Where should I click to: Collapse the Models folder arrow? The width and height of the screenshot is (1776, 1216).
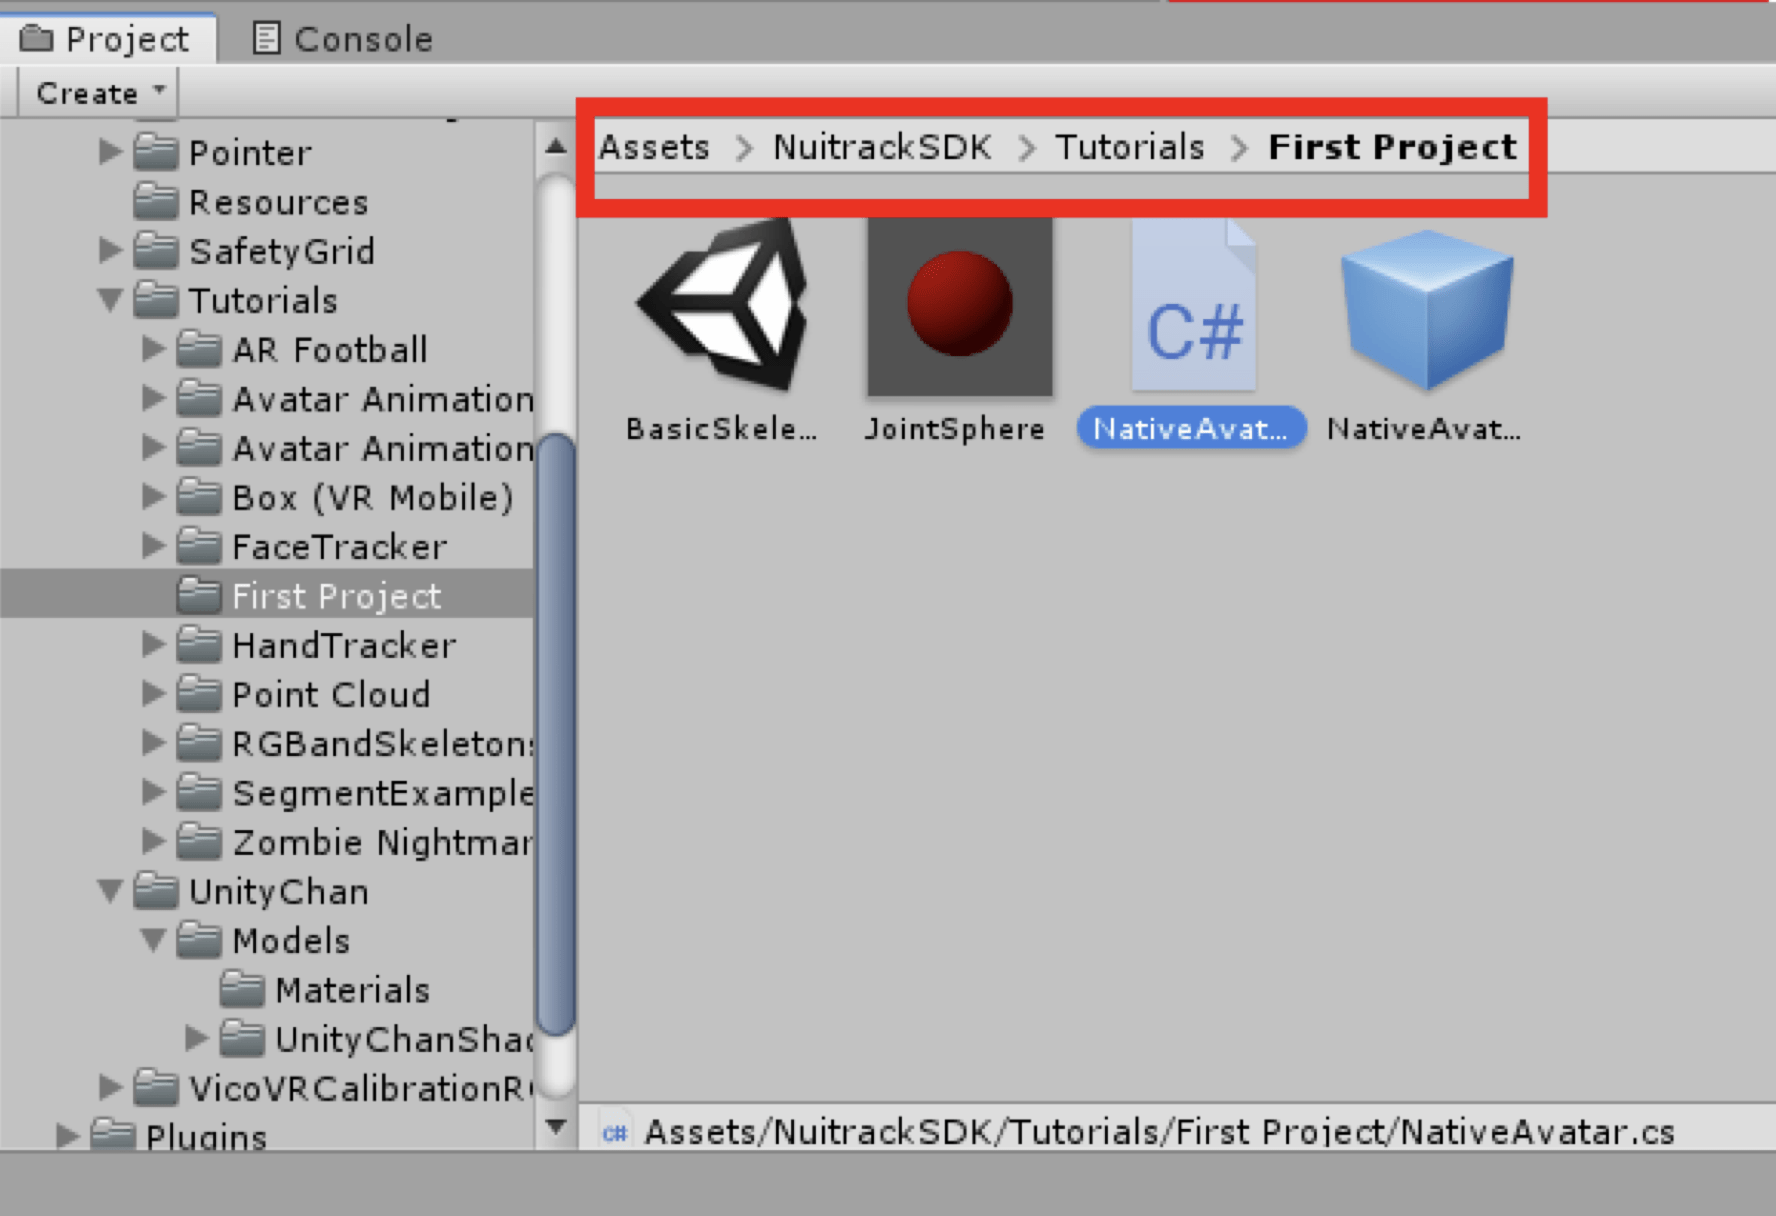(x=153, y=940)
